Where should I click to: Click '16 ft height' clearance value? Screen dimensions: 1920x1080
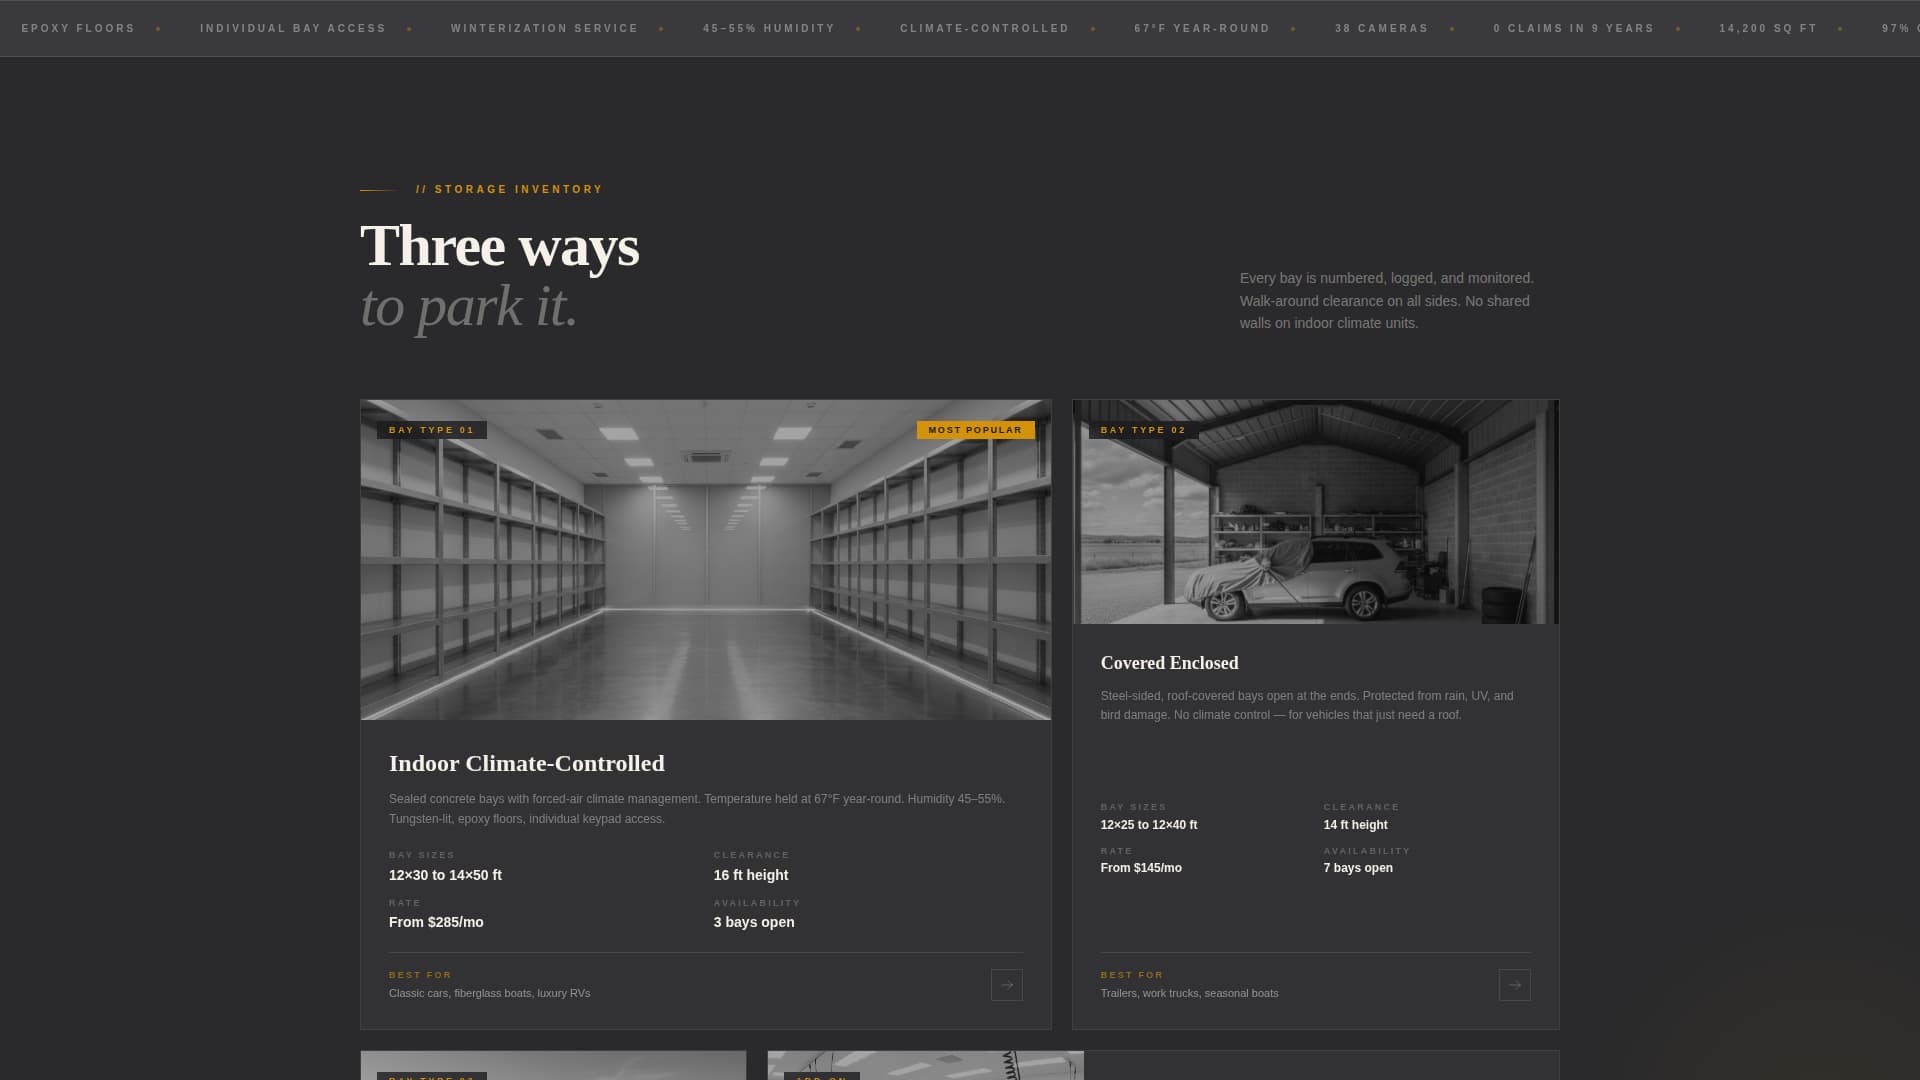point(751,875)
